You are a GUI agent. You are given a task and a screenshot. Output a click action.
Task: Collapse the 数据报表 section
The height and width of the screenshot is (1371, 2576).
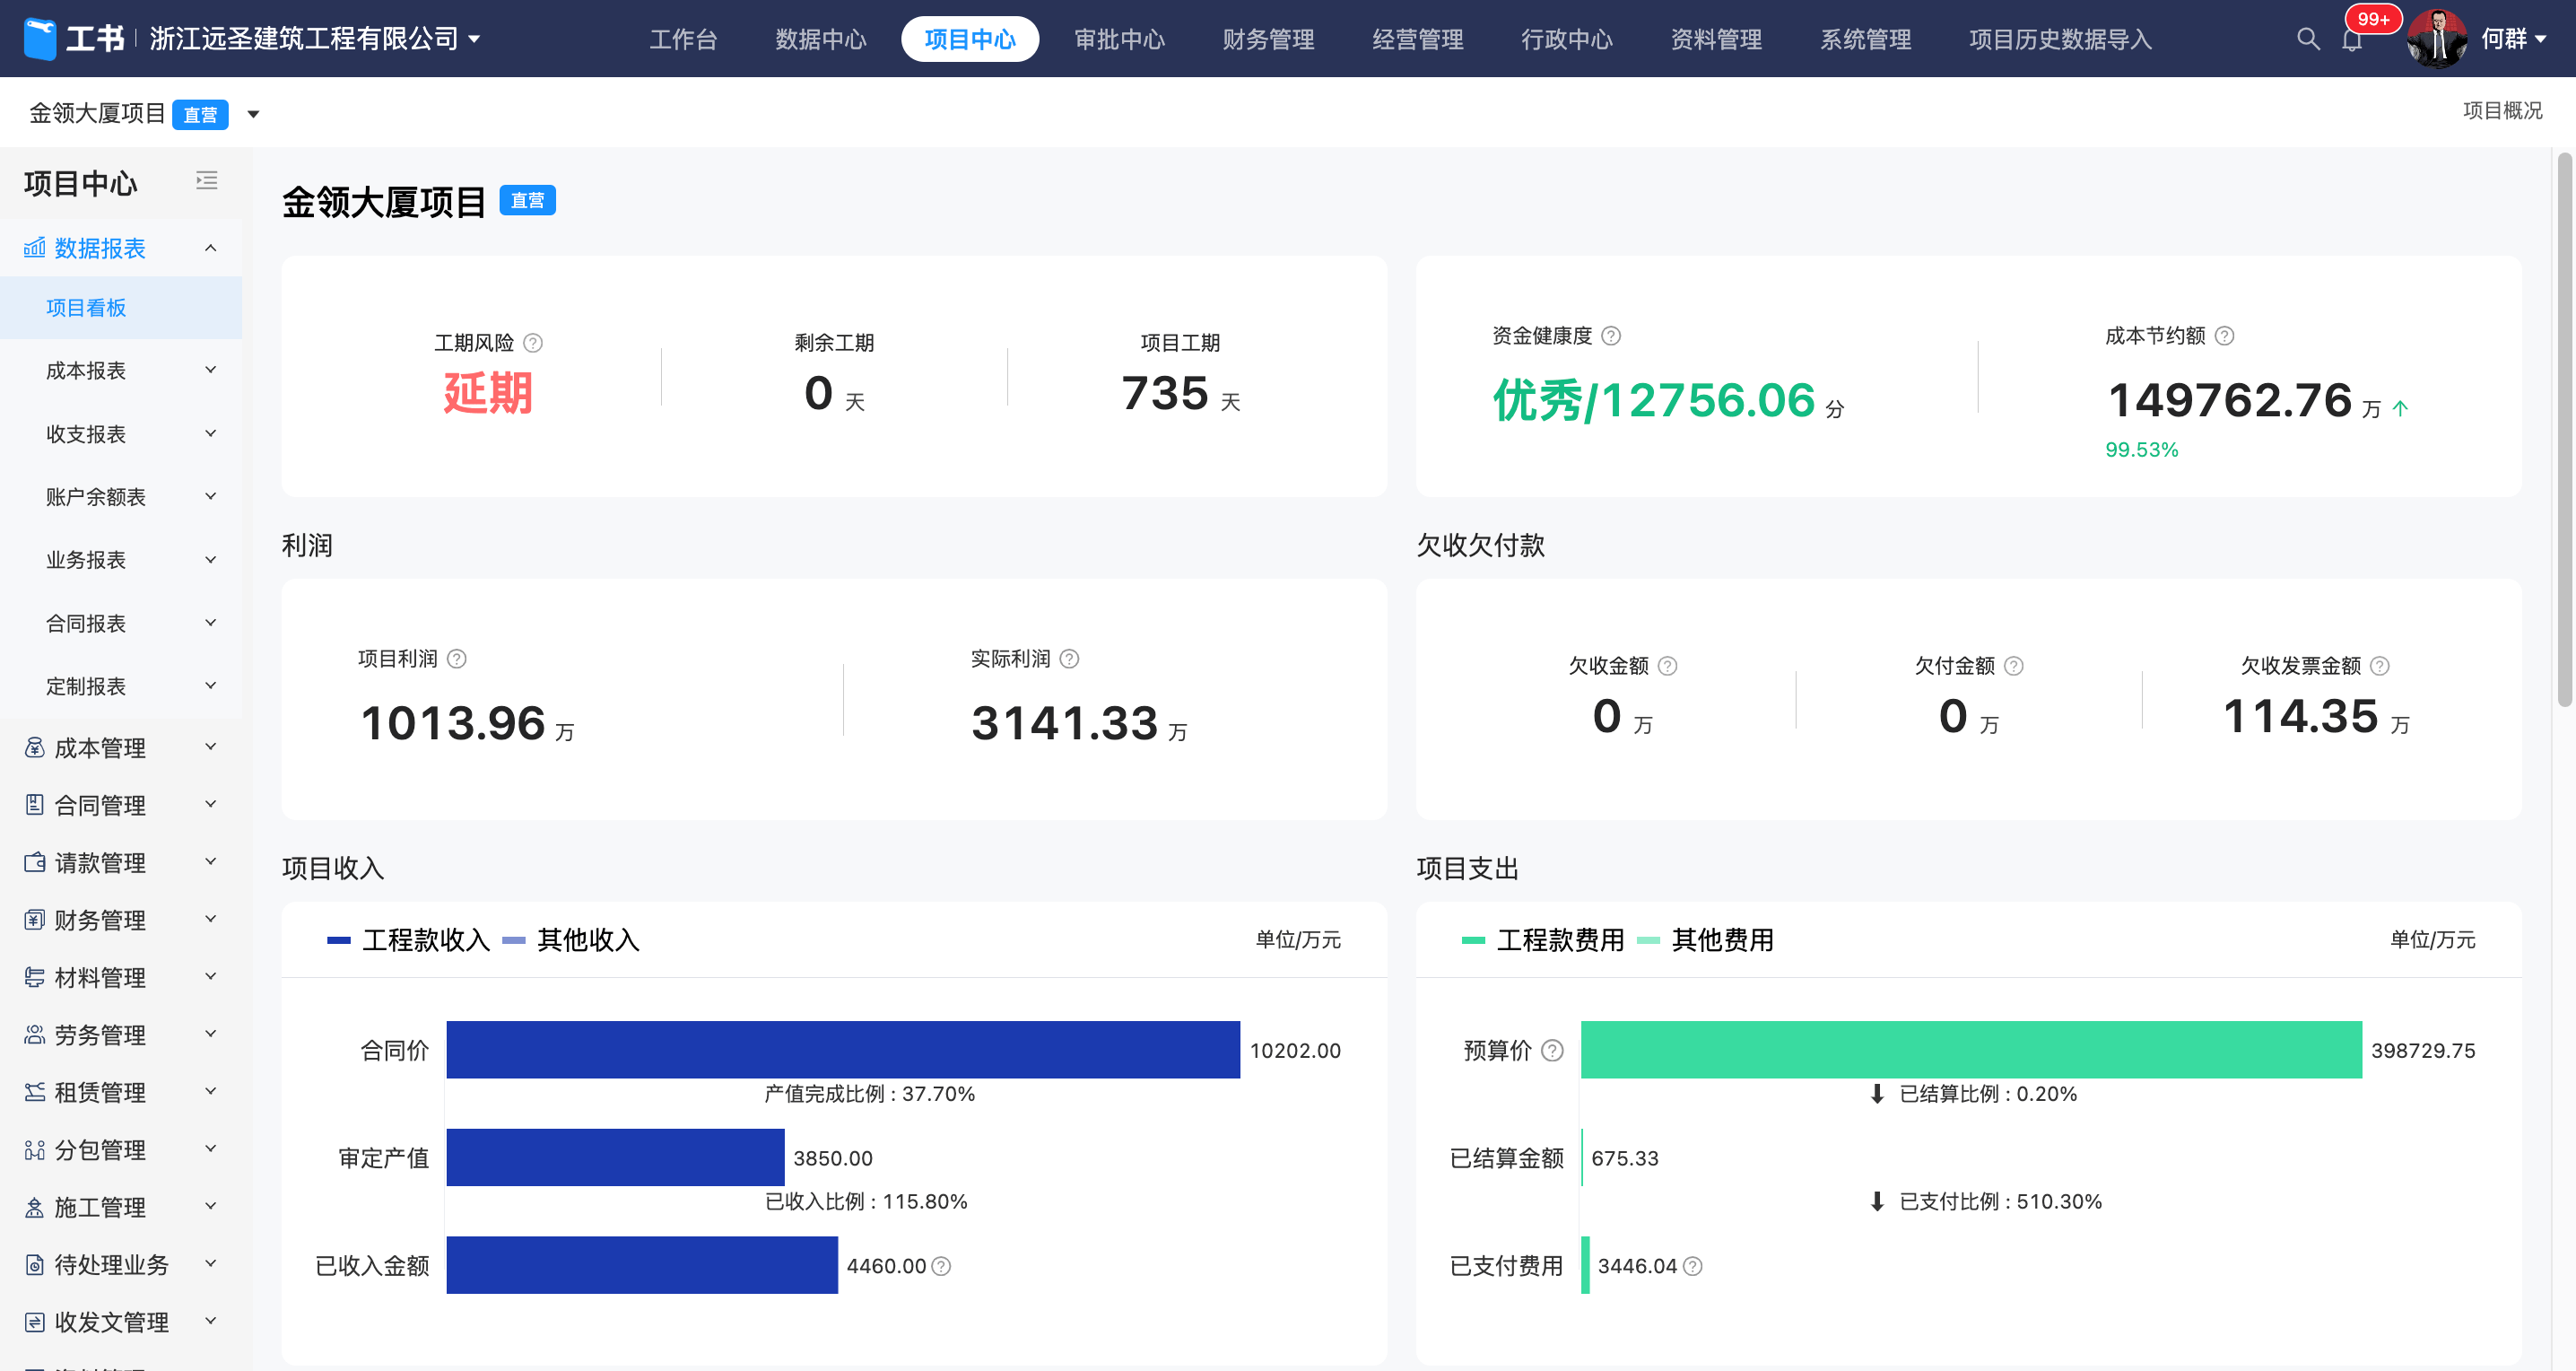[210, 248]
